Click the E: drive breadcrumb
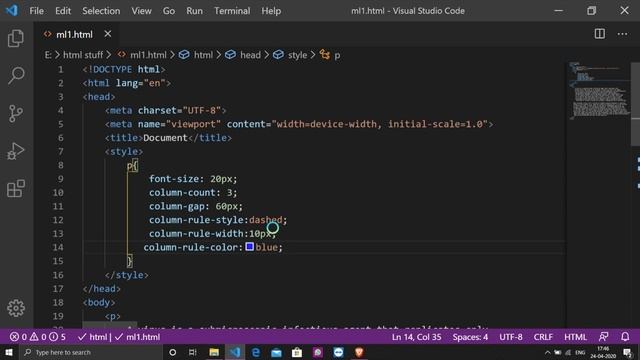Image resolution: width=640 pixels, height=360 pixels. pyautogui.click(x=48, y=55)
